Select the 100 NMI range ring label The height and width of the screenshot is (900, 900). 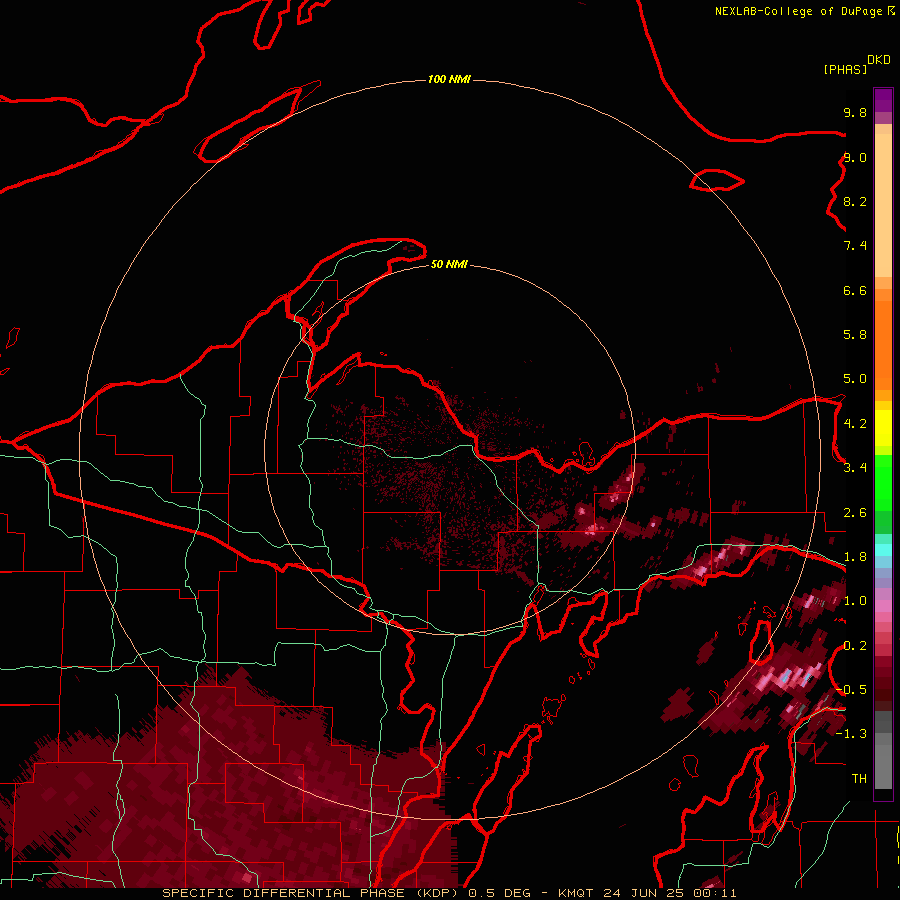click(x=449, y=79)
